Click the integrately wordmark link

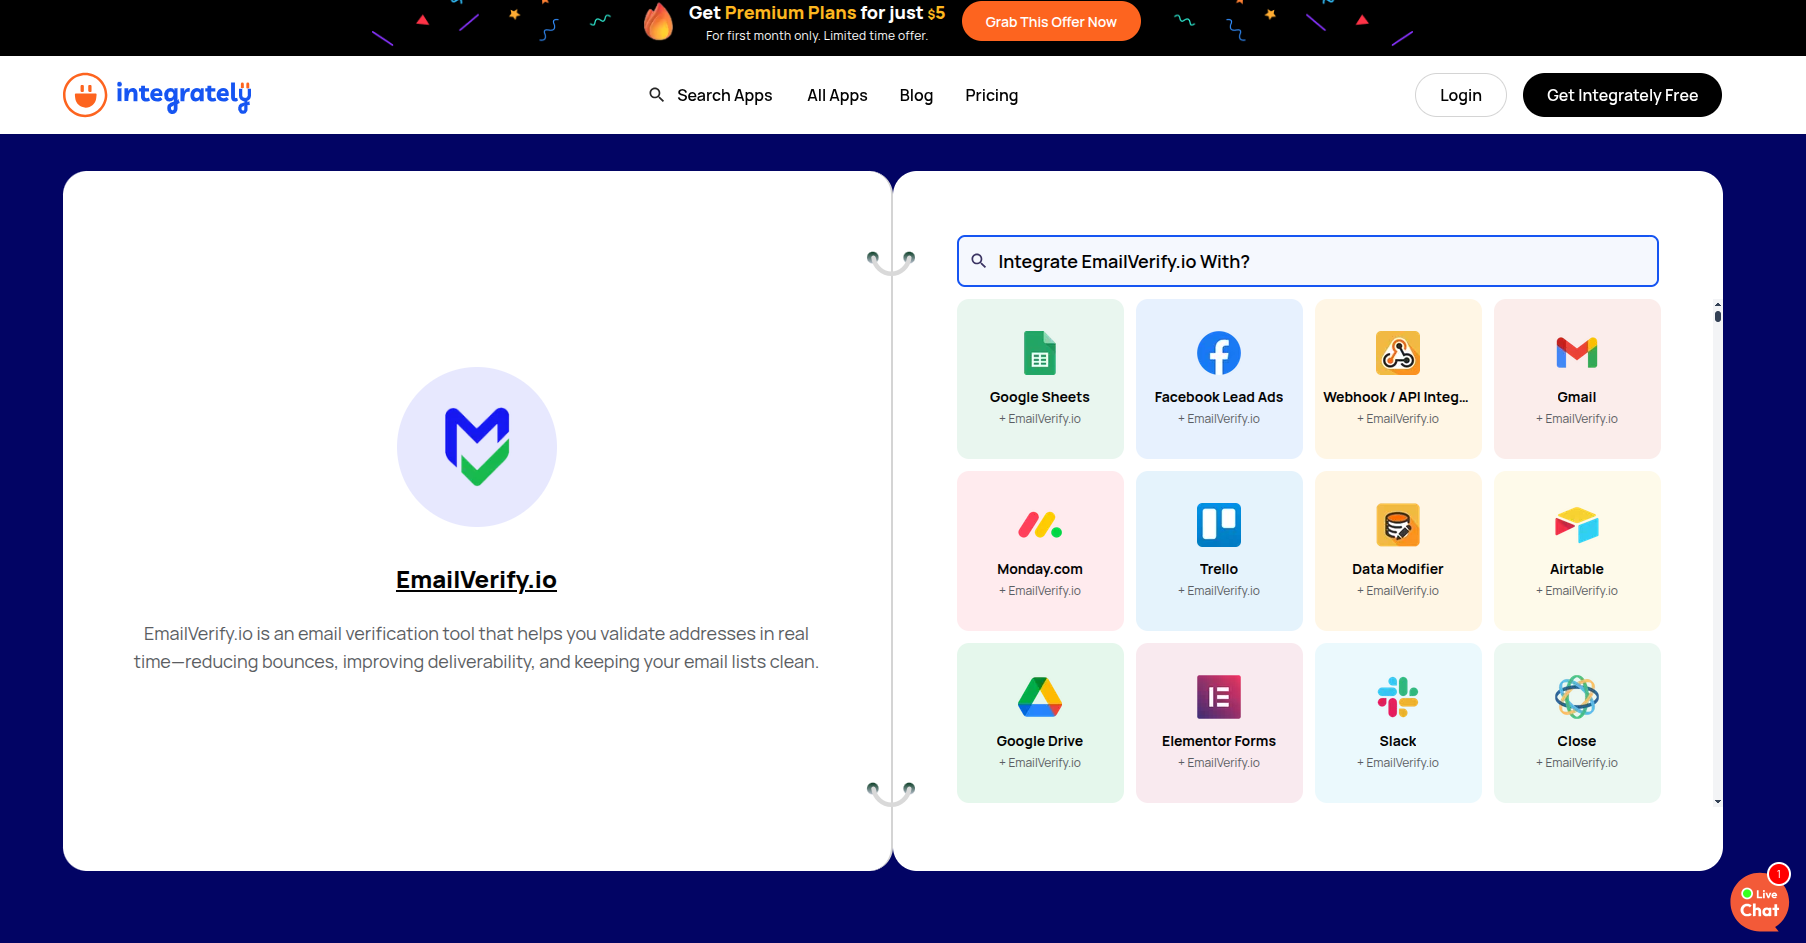183,95
